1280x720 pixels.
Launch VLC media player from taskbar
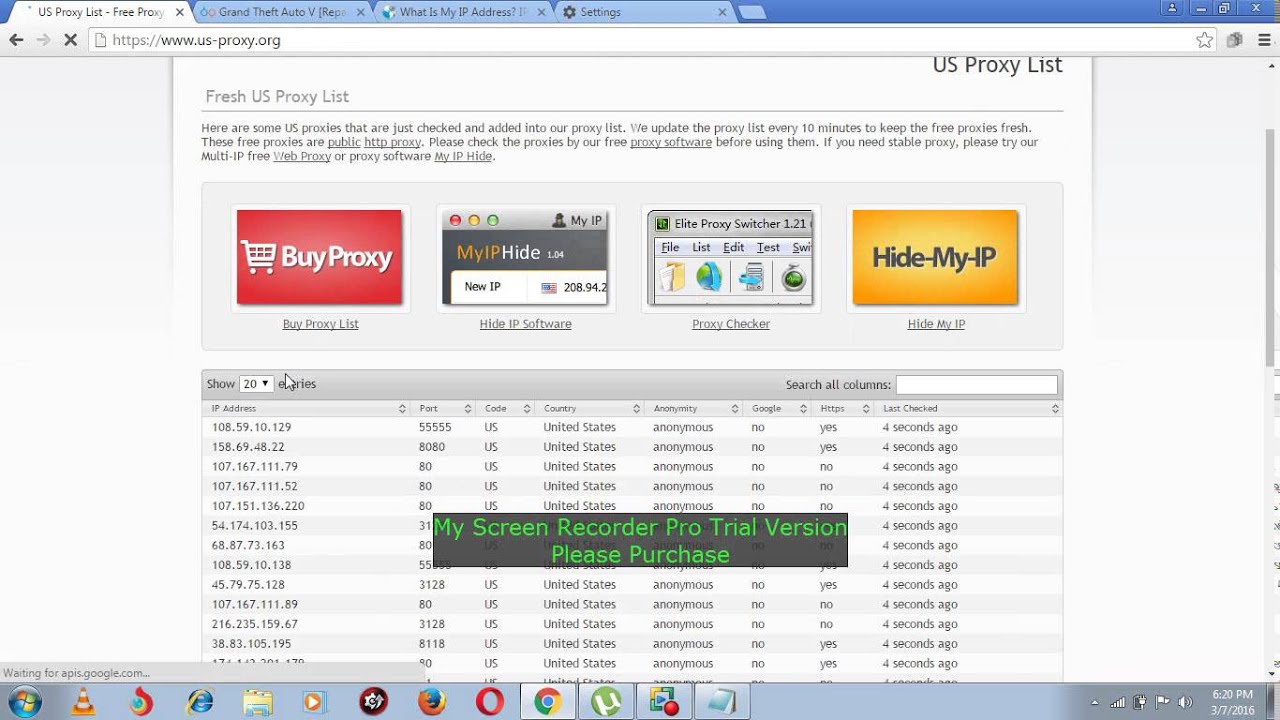[x=84, y=702]
